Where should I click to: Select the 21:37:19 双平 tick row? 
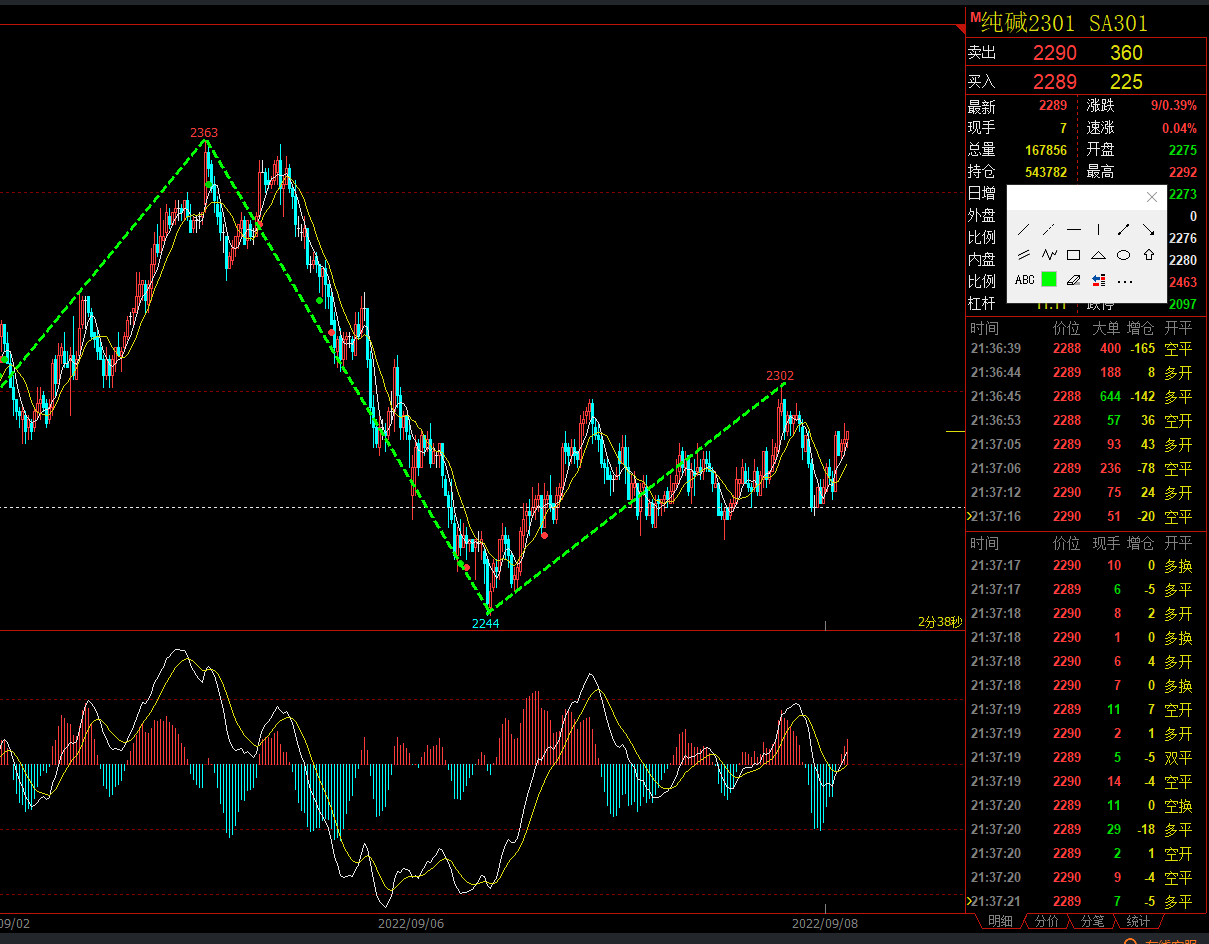click(1086, 758)
